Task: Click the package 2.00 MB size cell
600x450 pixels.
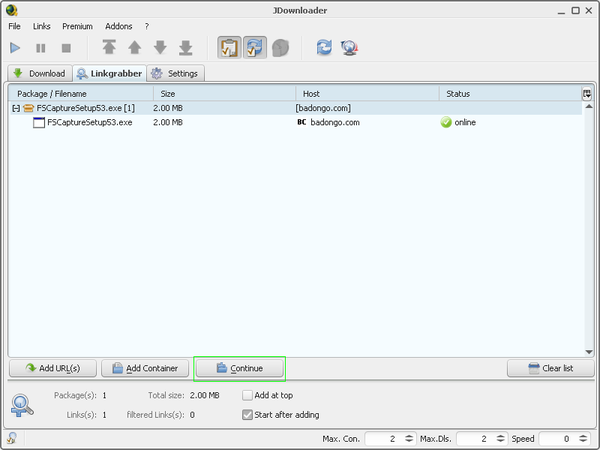Action: pos(168,108)
